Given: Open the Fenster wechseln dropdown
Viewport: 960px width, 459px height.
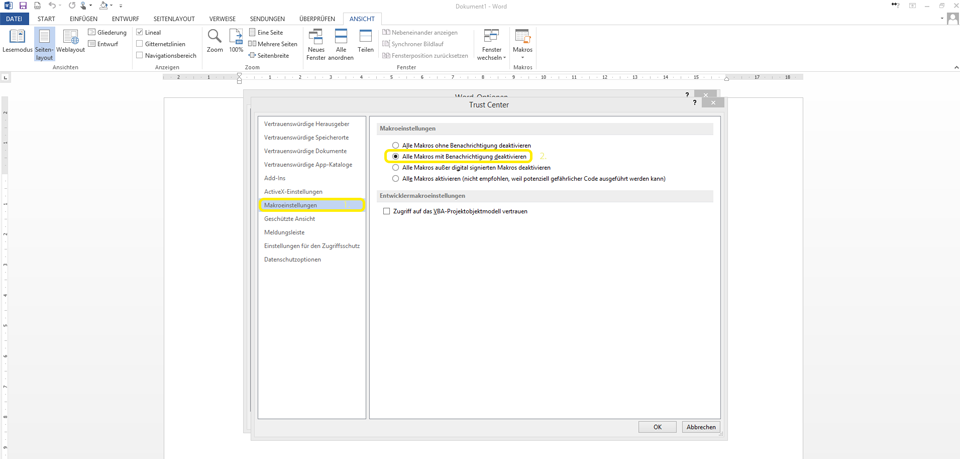Looking at the screenshot, I should (x=492, y=44).
